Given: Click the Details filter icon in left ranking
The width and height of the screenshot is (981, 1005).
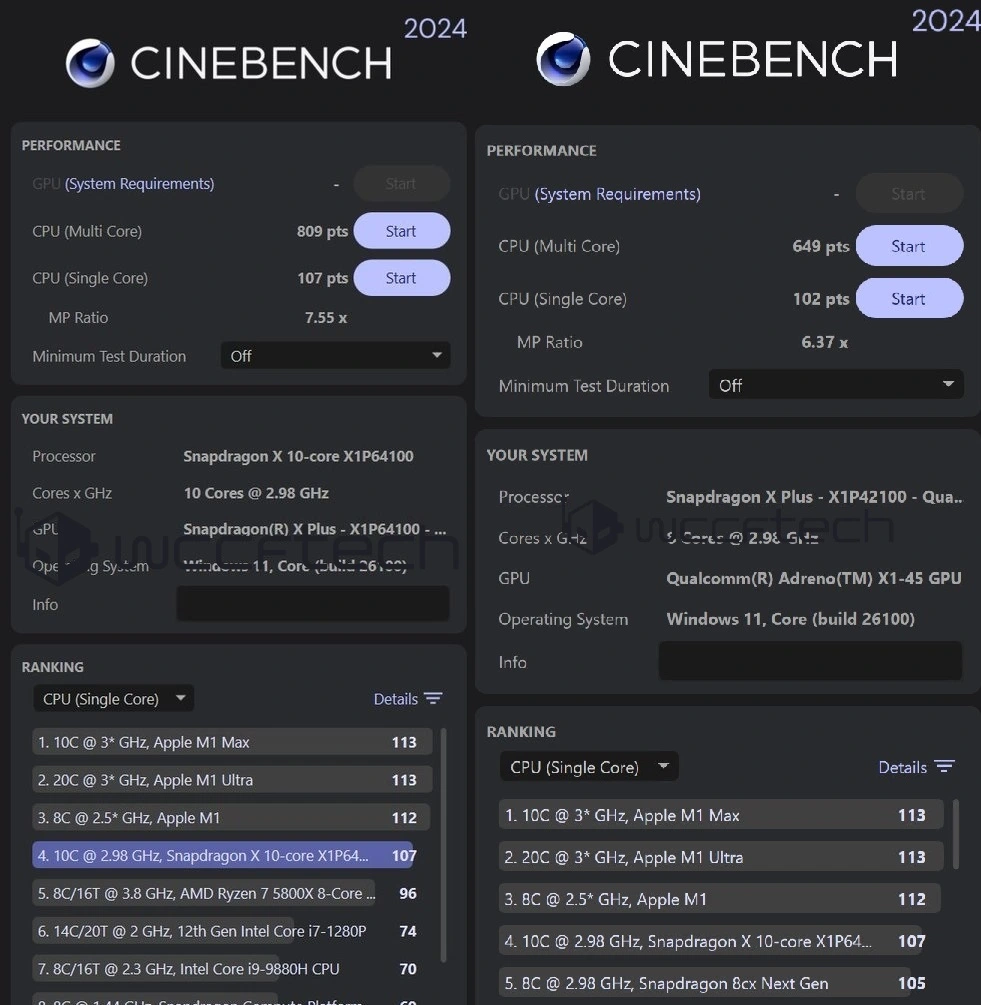Looking at the screenshot, I should 433,699.
